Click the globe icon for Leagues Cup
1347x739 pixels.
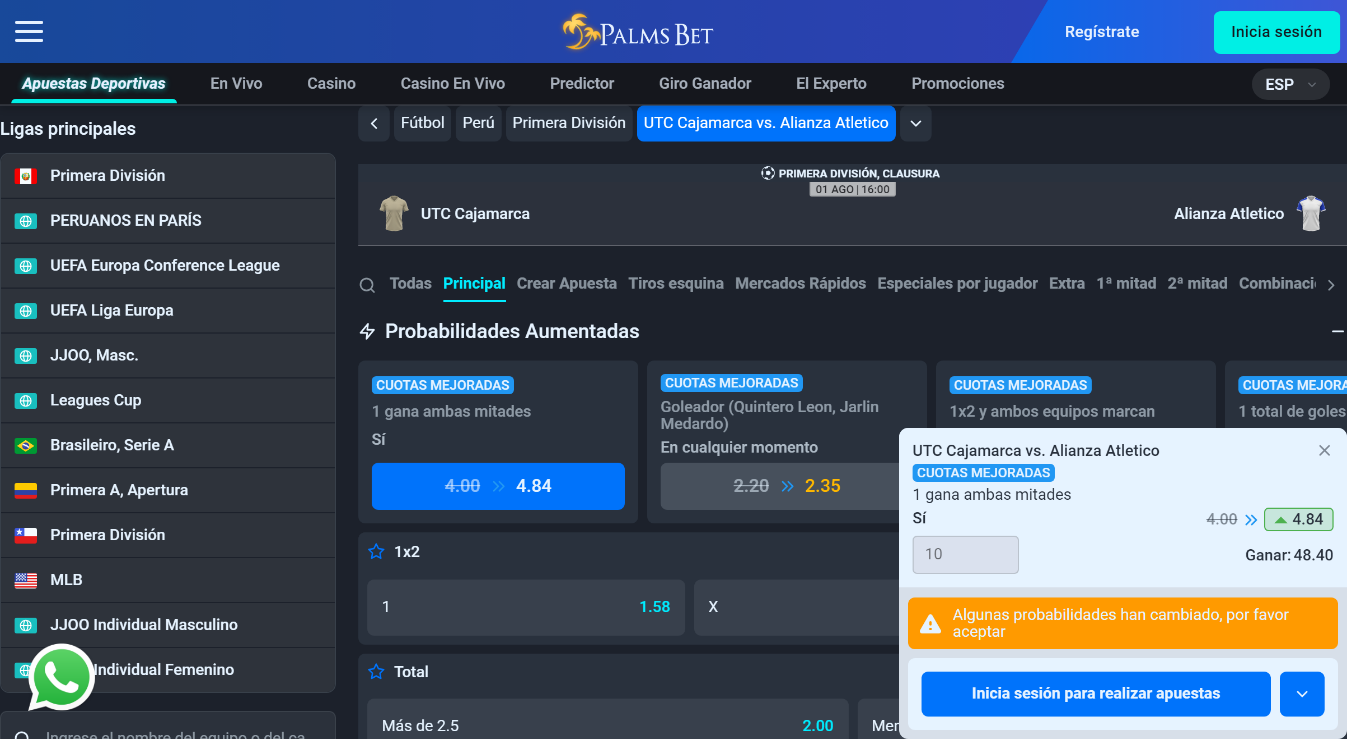click(x=26, y=401)
